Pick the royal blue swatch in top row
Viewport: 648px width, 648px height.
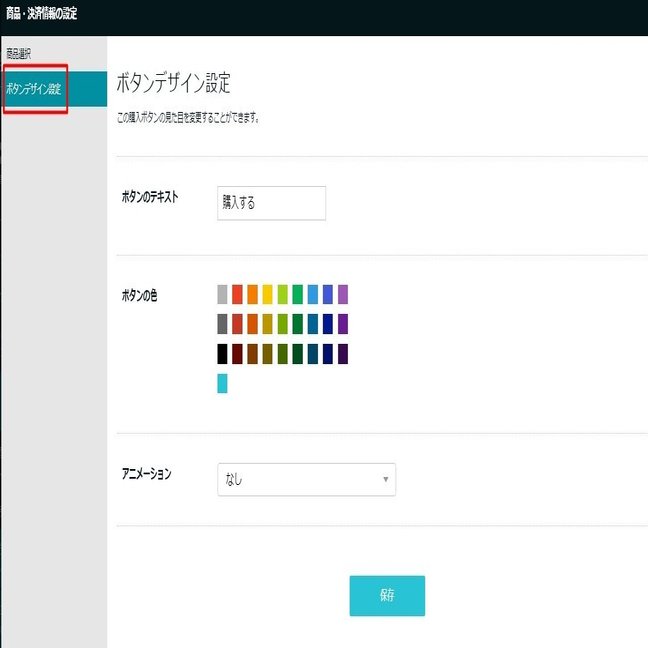(328, 294)
